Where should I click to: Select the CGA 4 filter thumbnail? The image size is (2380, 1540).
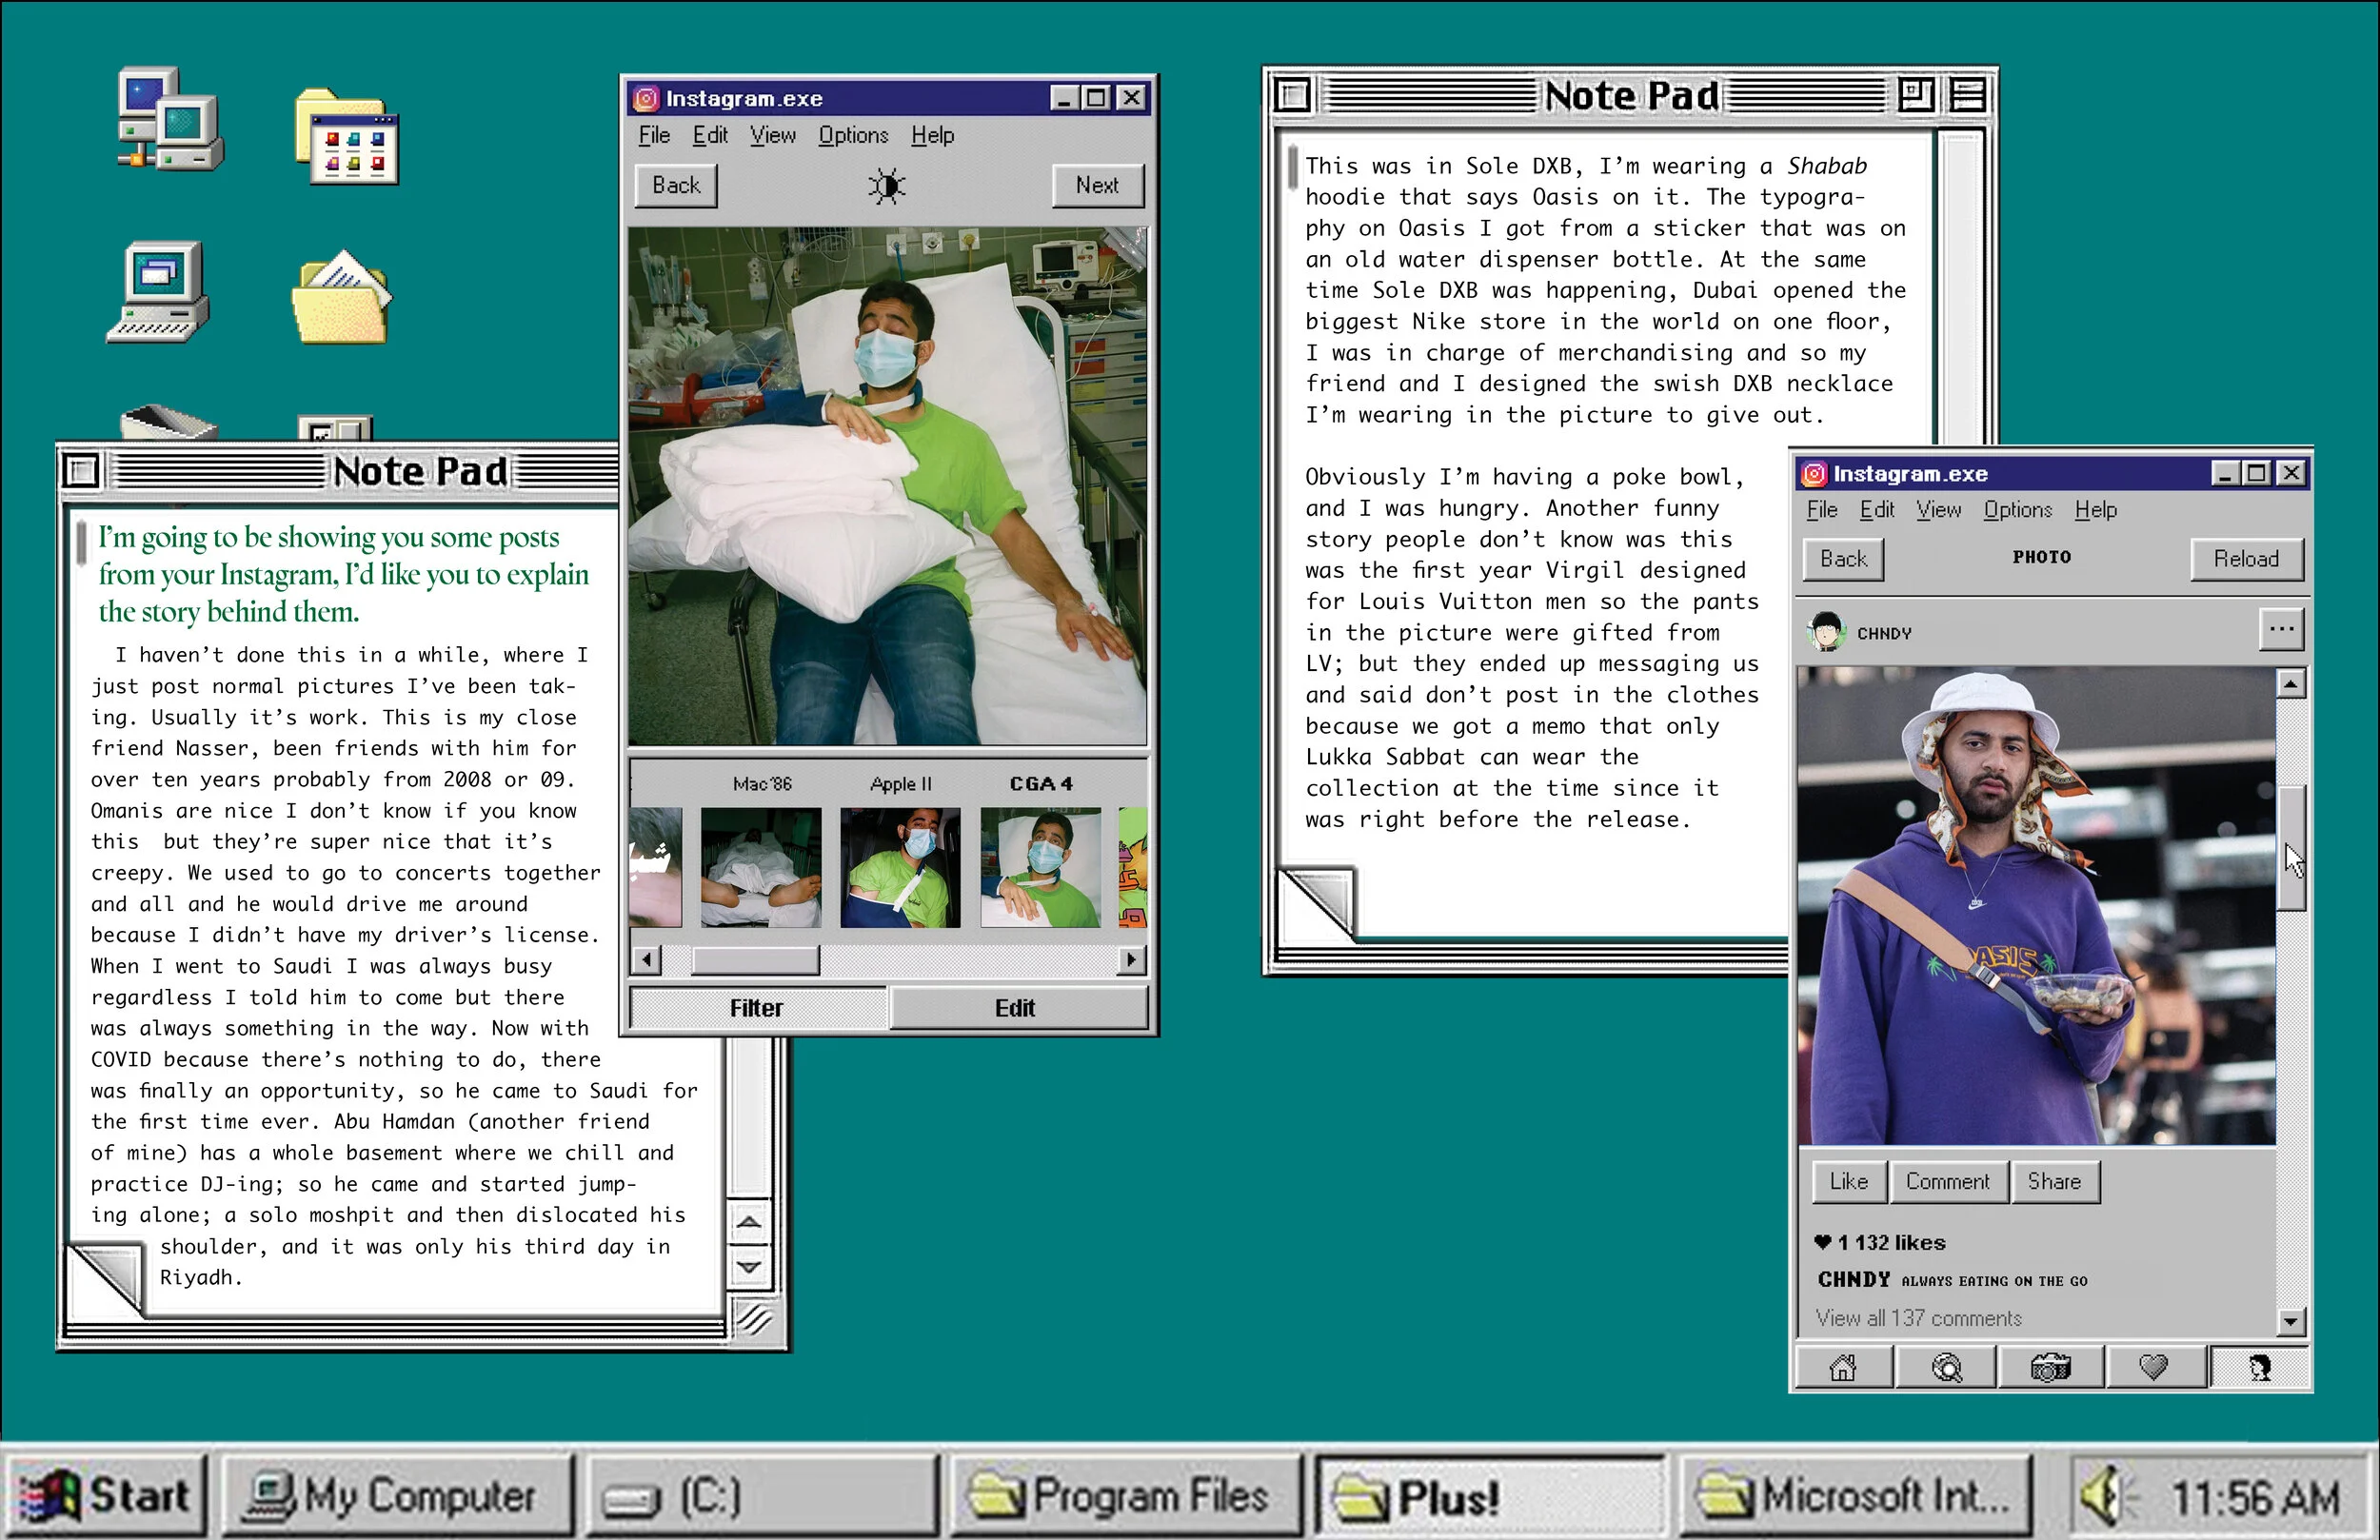point(1040,867)
